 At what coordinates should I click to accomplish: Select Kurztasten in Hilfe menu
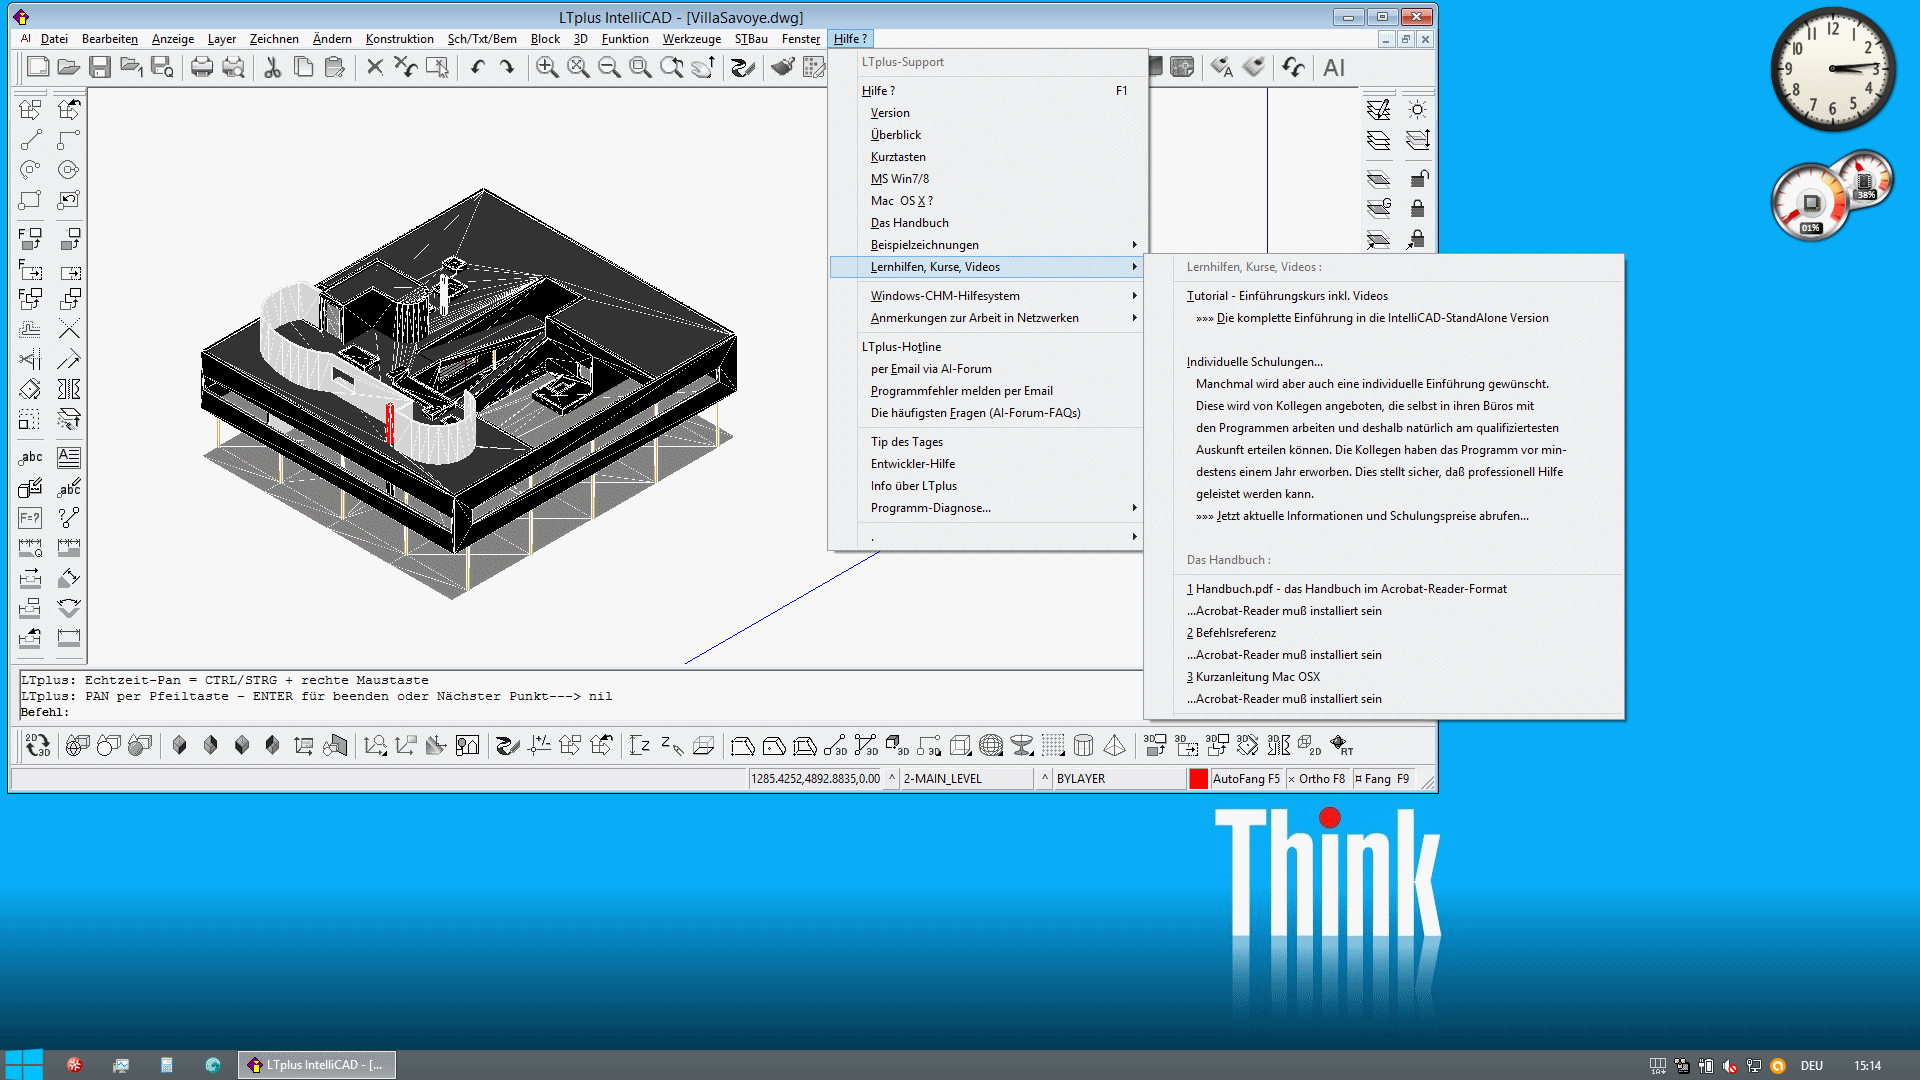[x=987, y=157]
